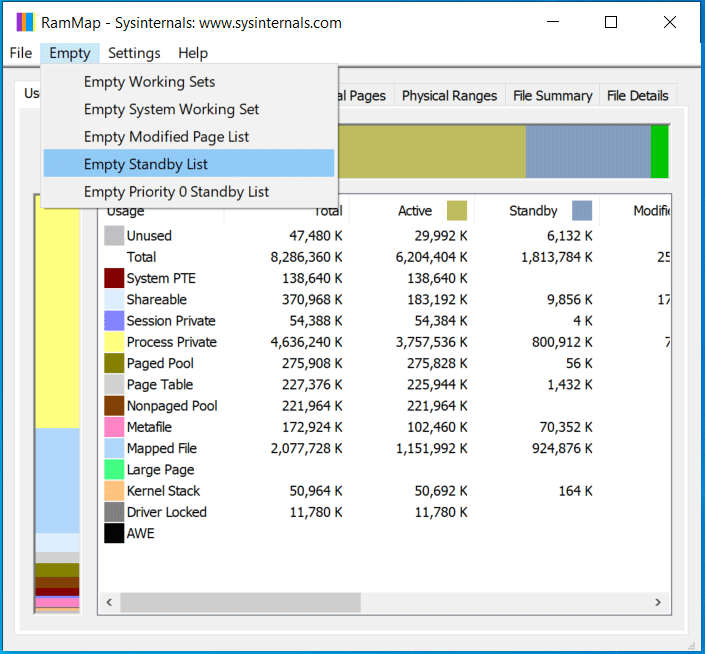705x654 pixels.
Task: Click the AWE black swatch
Action: click(114, 533)
